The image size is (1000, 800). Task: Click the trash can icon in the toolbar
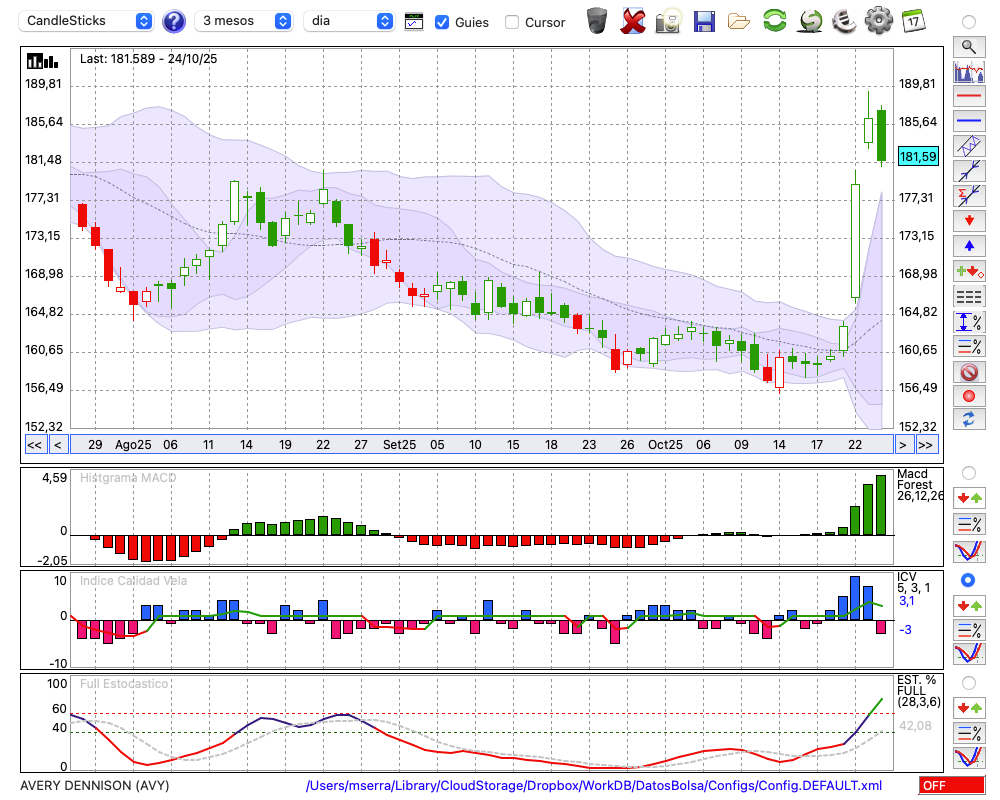point(597,20)
